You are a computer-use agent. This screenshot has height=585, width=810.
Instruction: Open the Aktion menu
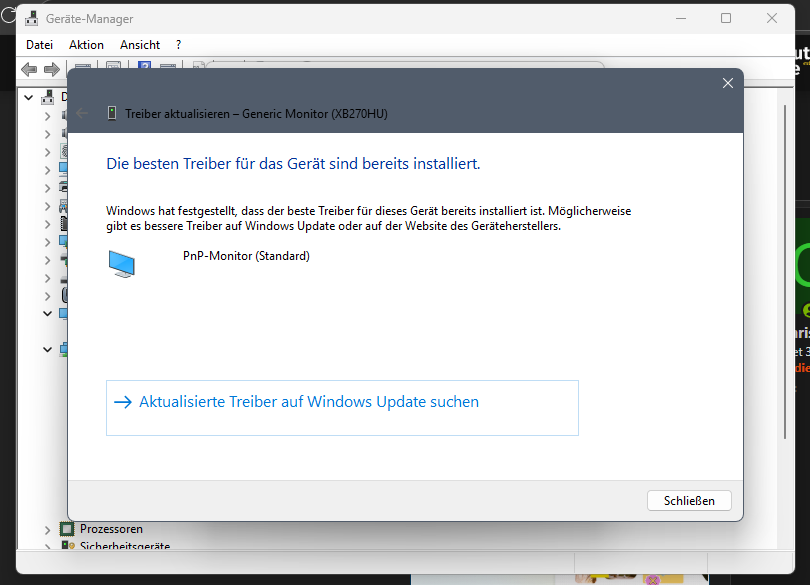pyautogui.click(x=86, y=45)
